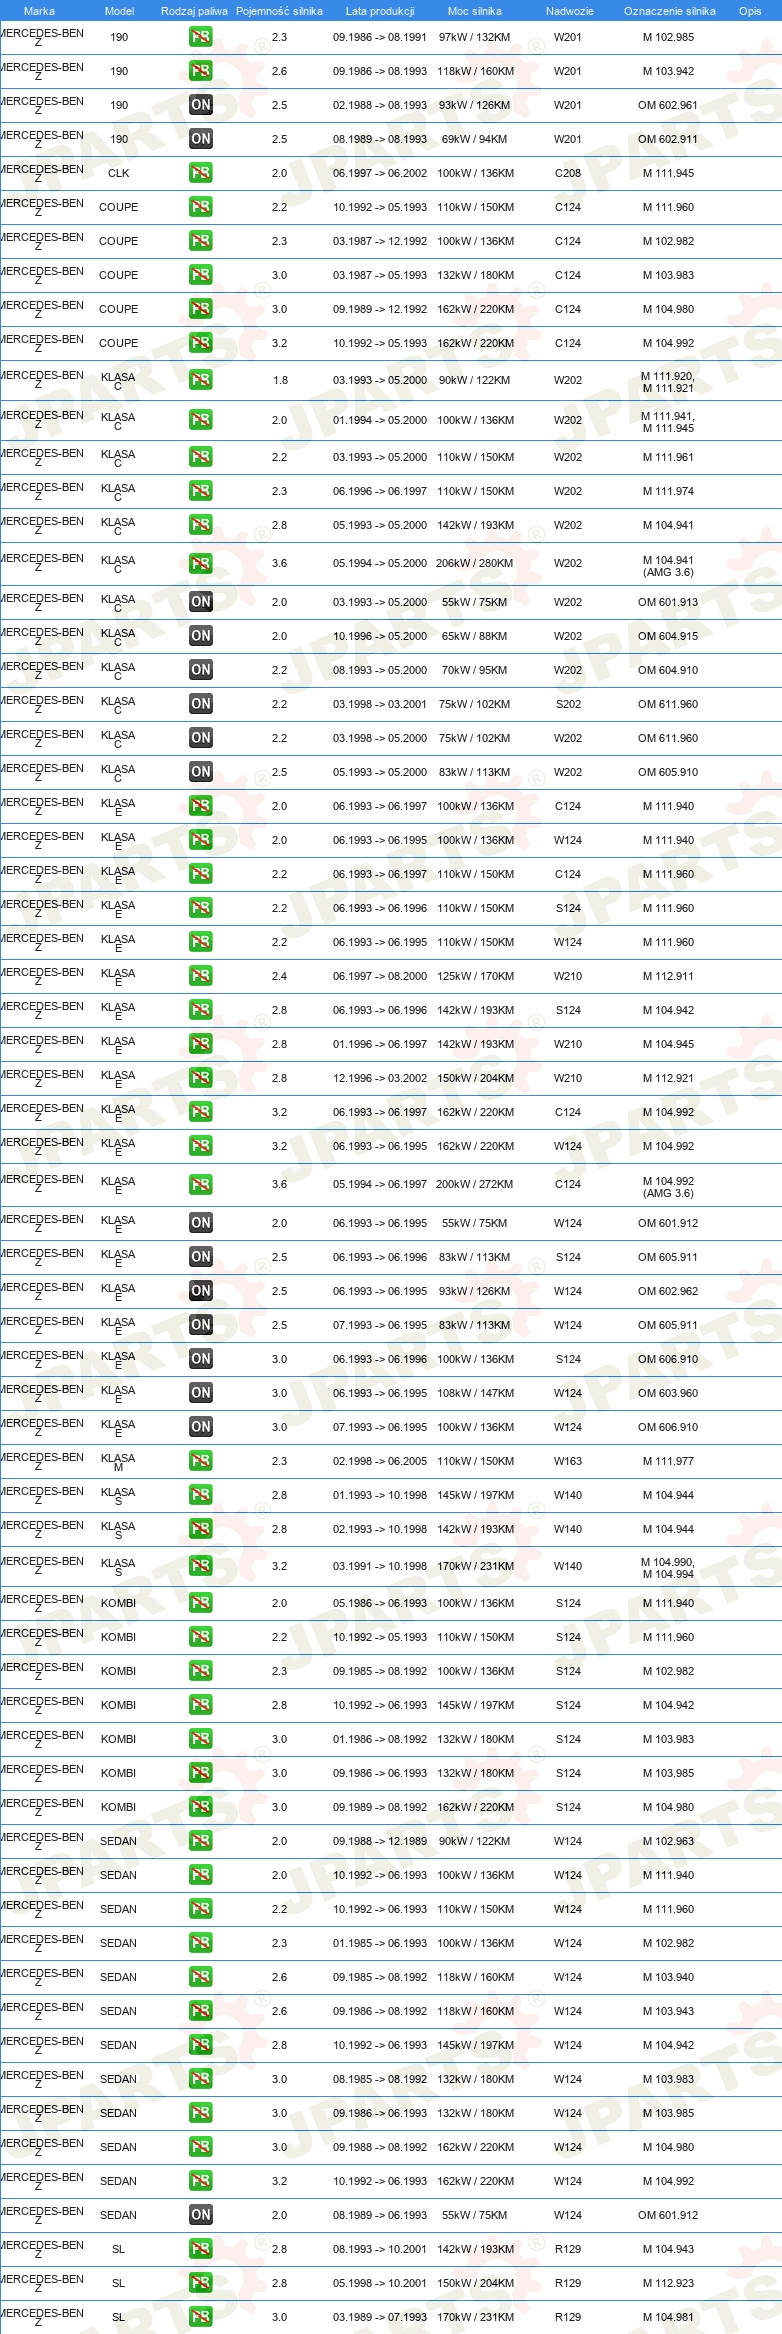Click the KLASA M model cell
This screenshot has height=2334, width=782.
click(118, 1462)
